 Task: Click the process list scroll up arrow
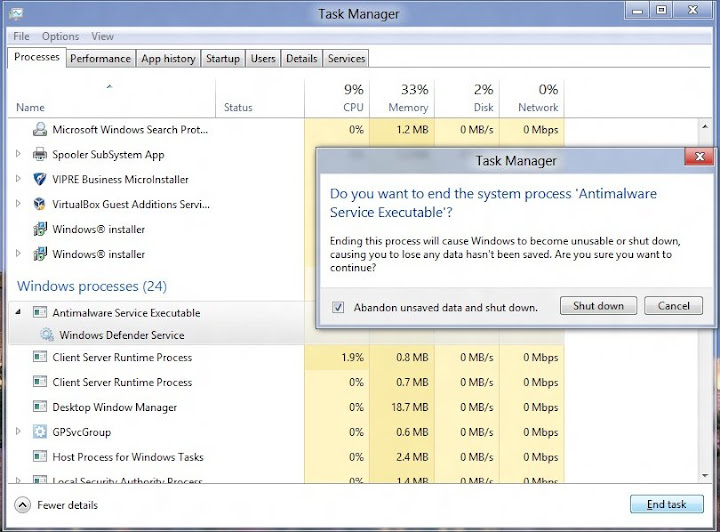(705, 126)
